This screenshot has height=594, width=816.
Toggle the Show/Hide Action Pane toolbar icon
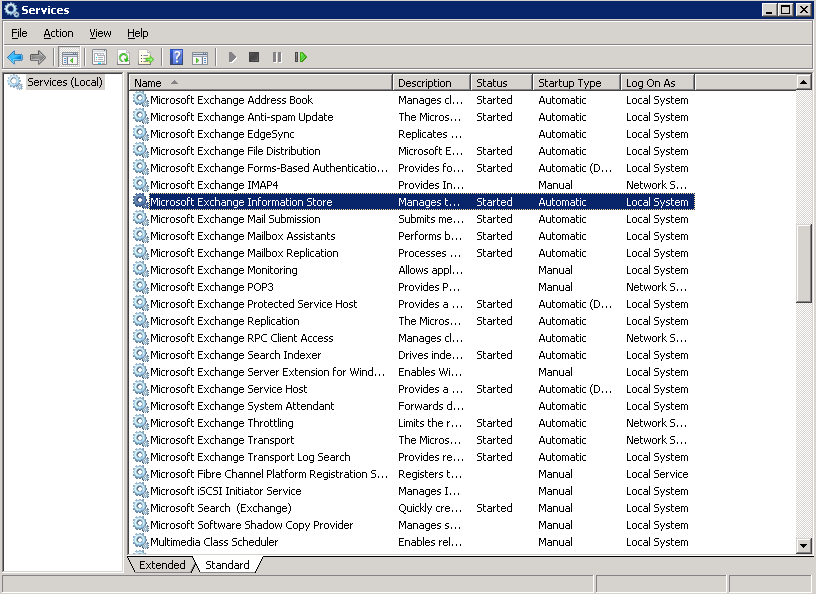200,57
